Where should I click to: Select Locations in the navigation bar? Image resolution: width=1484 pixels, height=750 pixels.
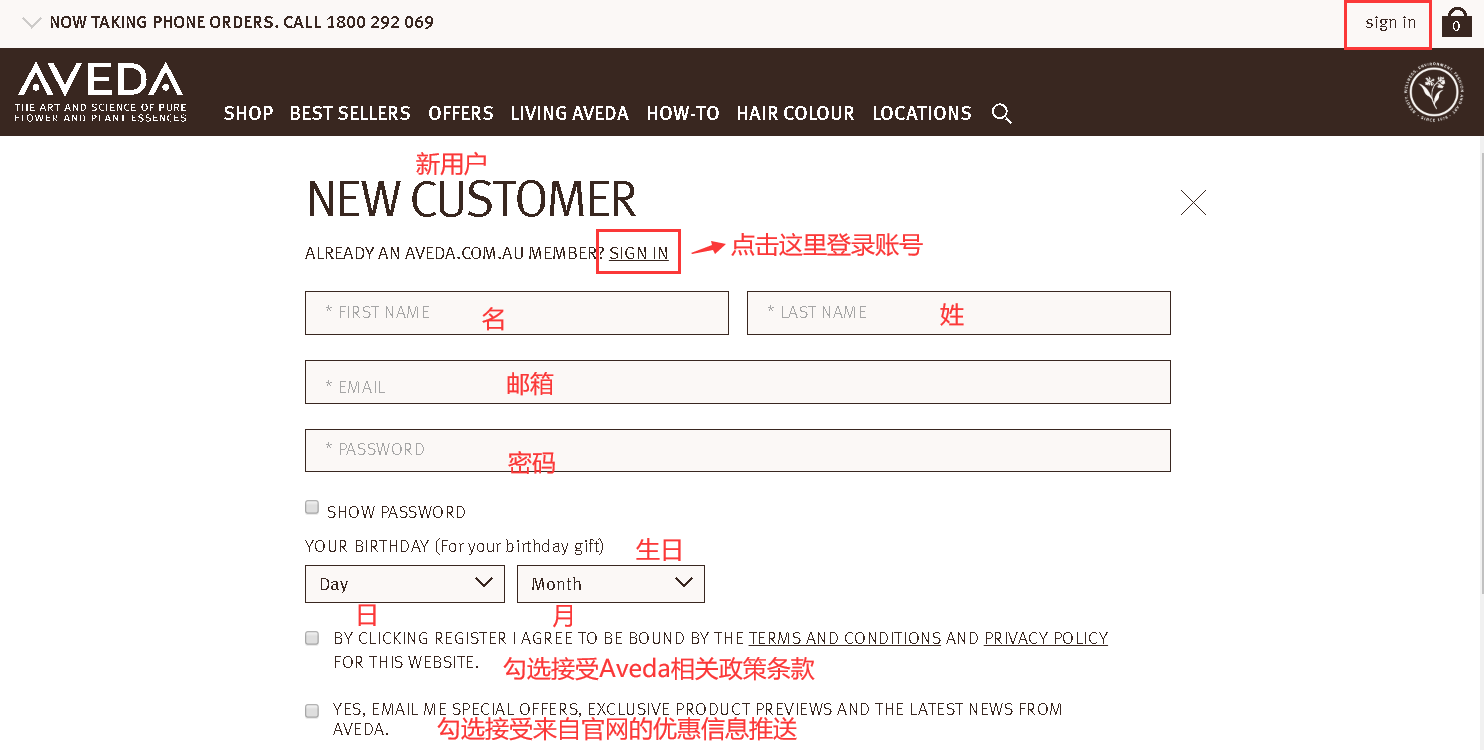click(x=921, y=113)
